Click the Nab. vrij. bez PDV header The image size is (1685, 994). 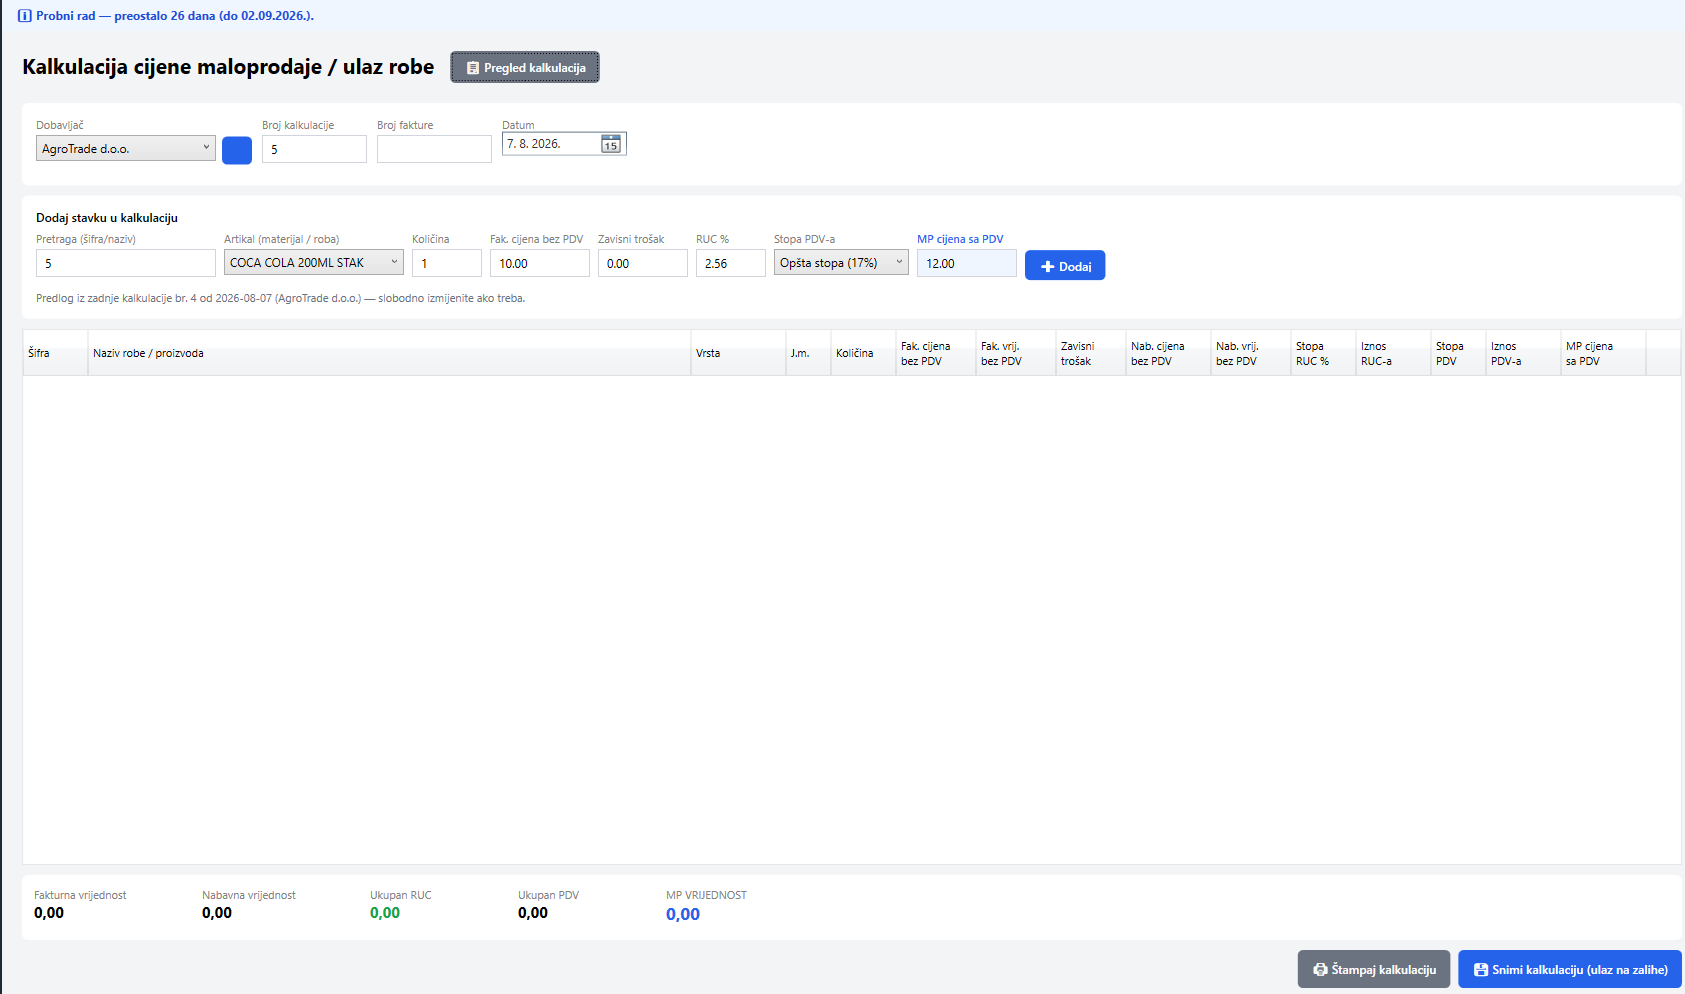(x=1251, y=353)
